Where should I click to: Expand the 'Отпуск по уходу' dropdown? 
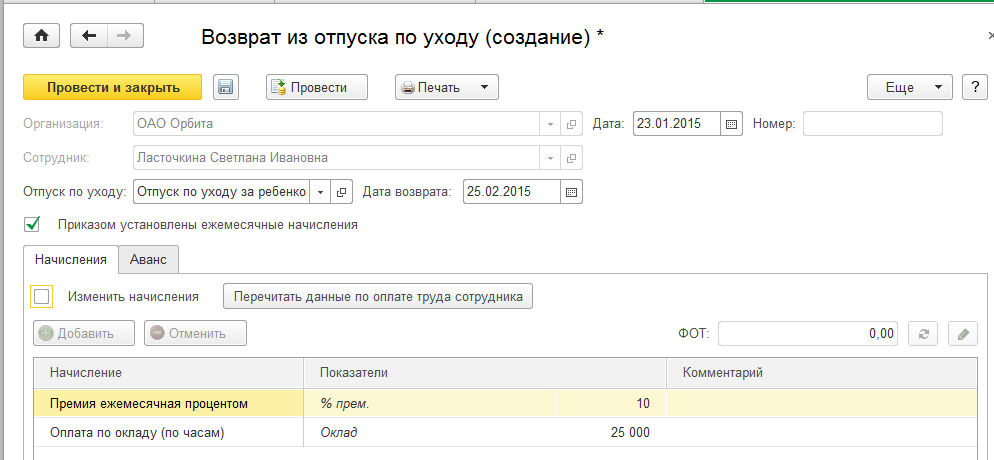320,192
